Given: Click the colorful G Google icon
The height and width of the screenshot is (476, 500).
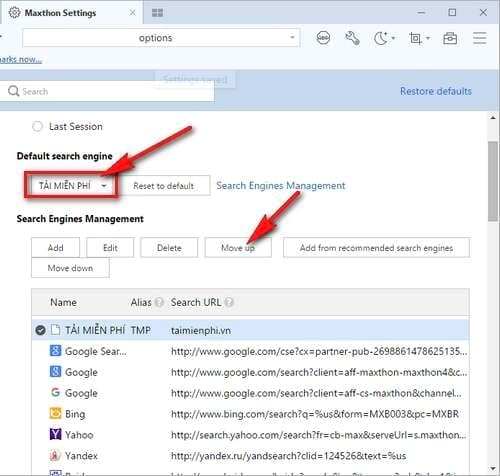Looking at the screenshot, I should 55,392.
